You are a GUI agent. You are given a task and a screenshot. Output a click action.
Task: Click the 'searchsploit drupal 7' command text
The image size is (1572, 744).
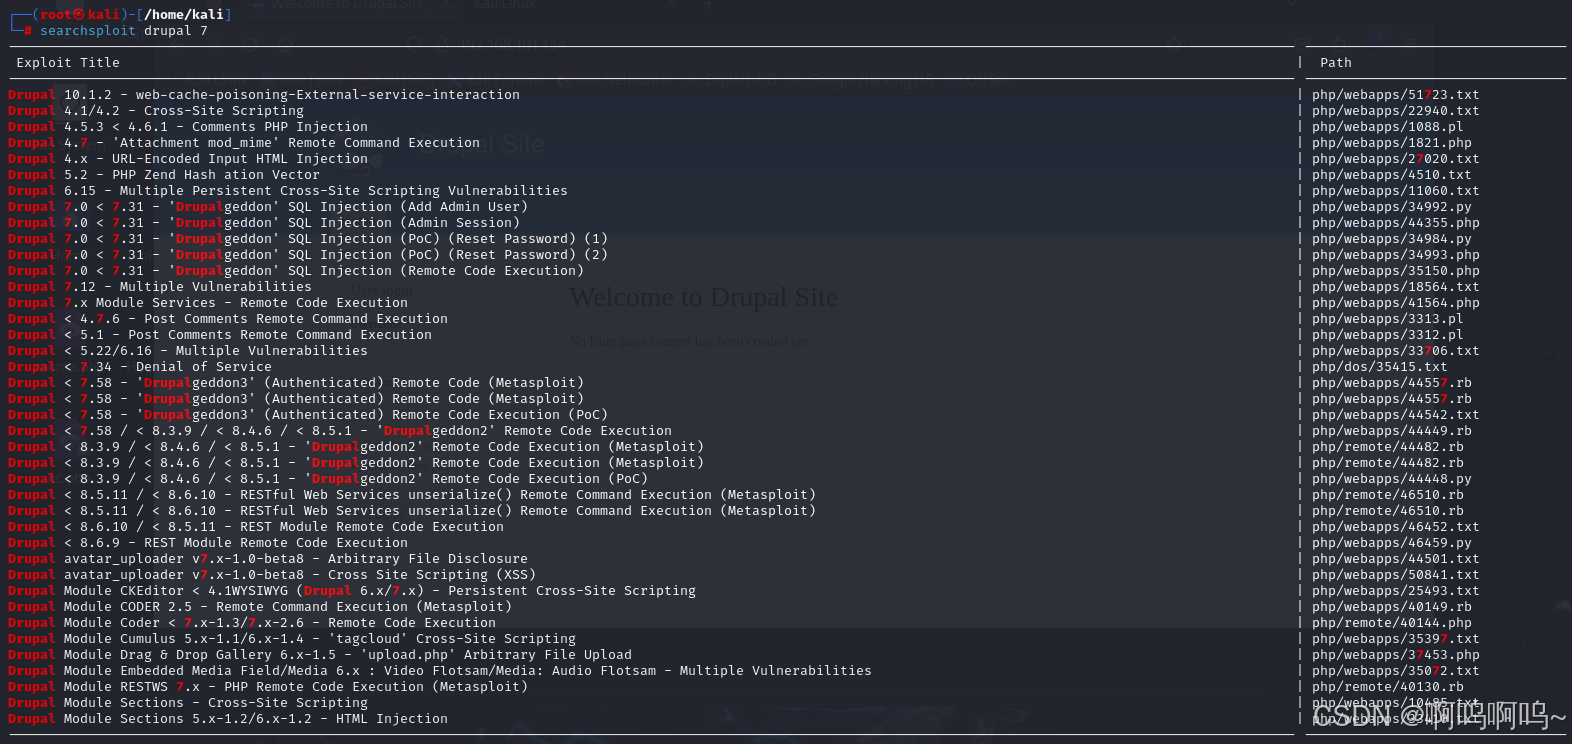[x=124, y=31]
